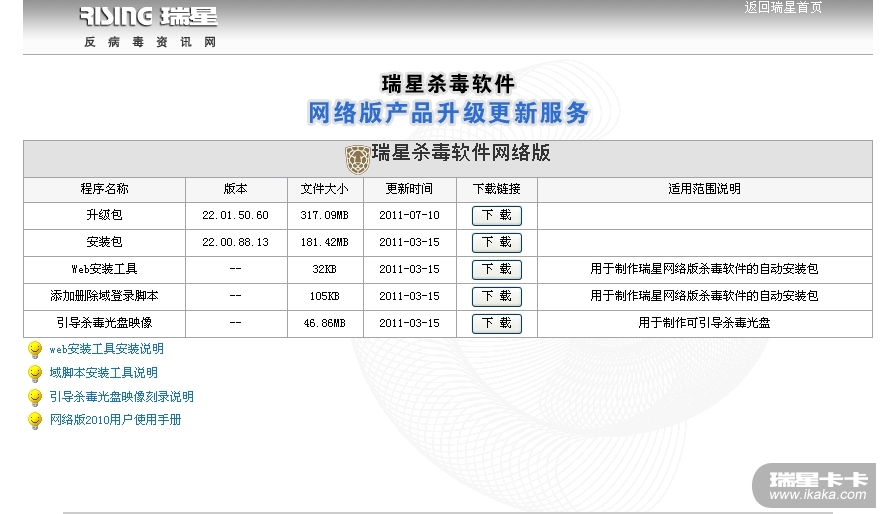Click the 版本 column header
885x514 pixels.
point(235,189)
